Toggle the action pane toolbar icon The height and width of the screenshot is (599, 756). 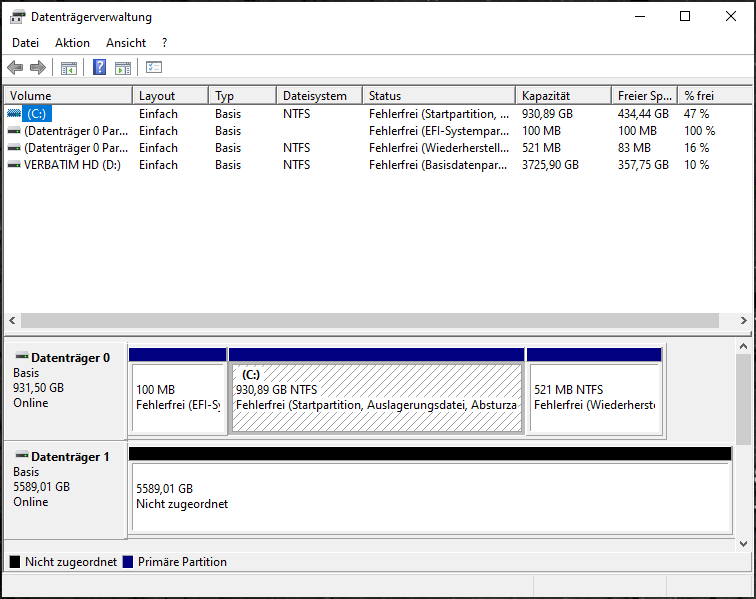point(123,68)
